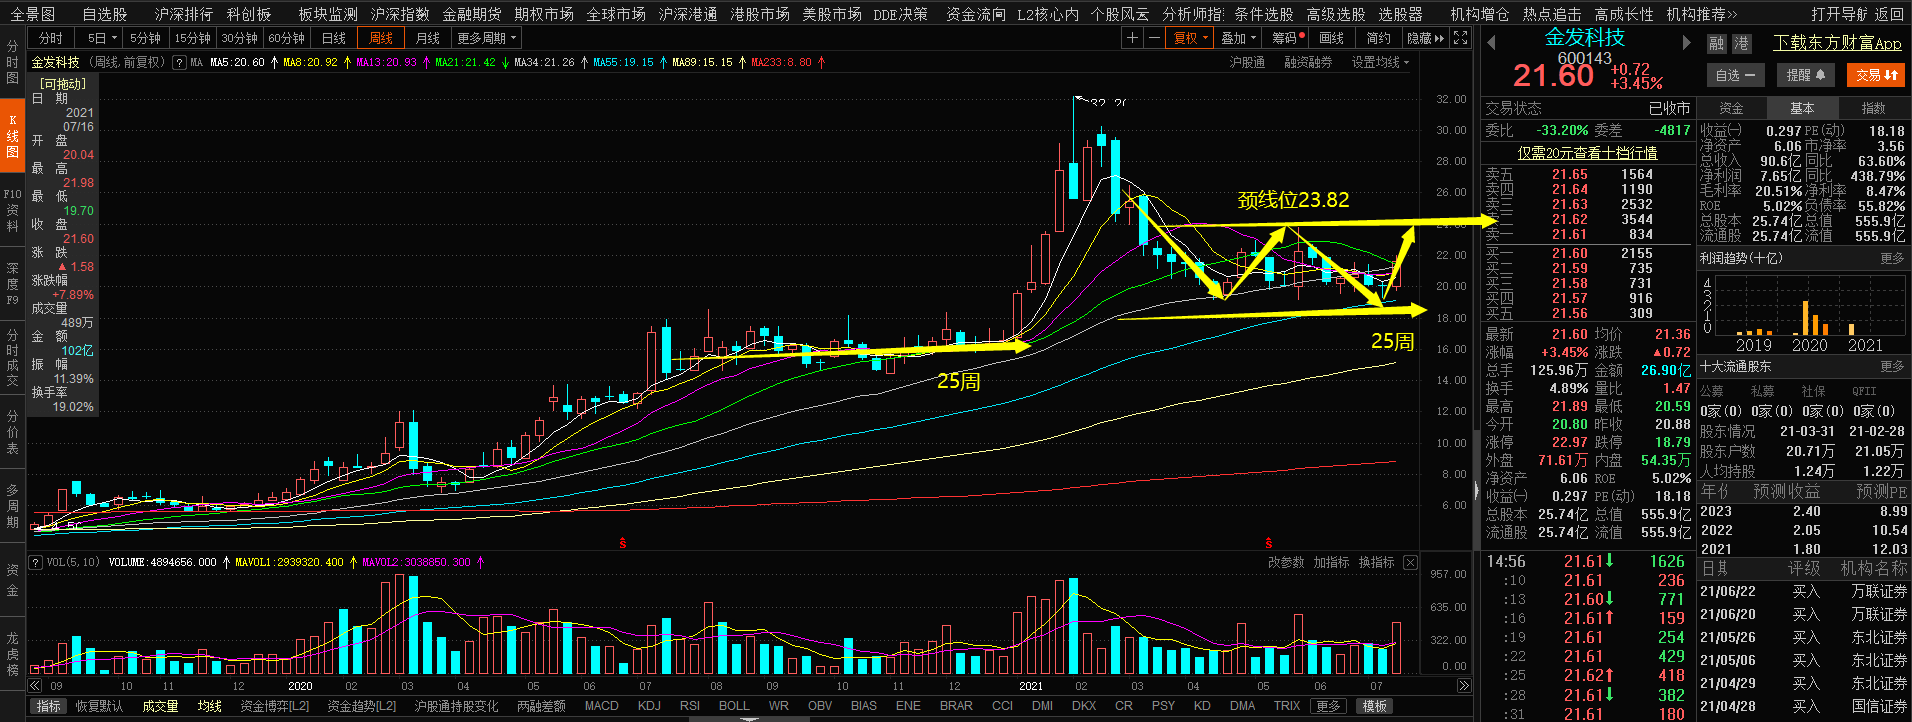
Task: Open the 复权 adjustment dropdown
Action: point(1191,38)
